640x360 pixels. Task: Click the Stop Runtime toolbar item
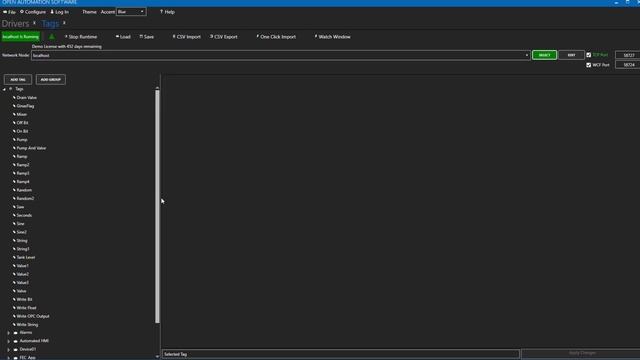click(81, 37)
